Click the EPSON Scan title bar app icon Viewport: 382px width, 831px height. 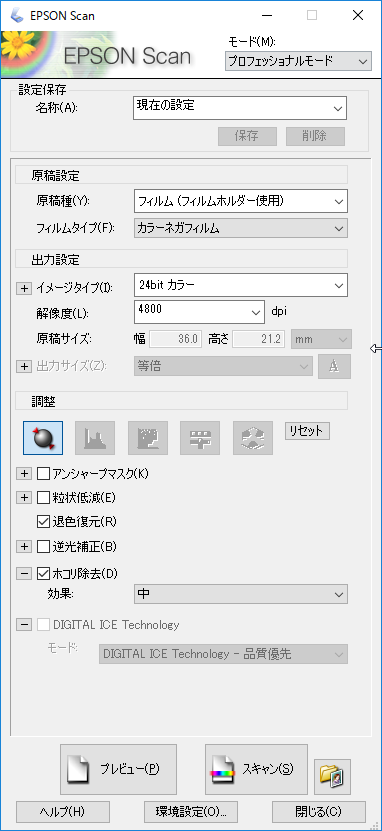pyautogui.click(x=17, y=15)
